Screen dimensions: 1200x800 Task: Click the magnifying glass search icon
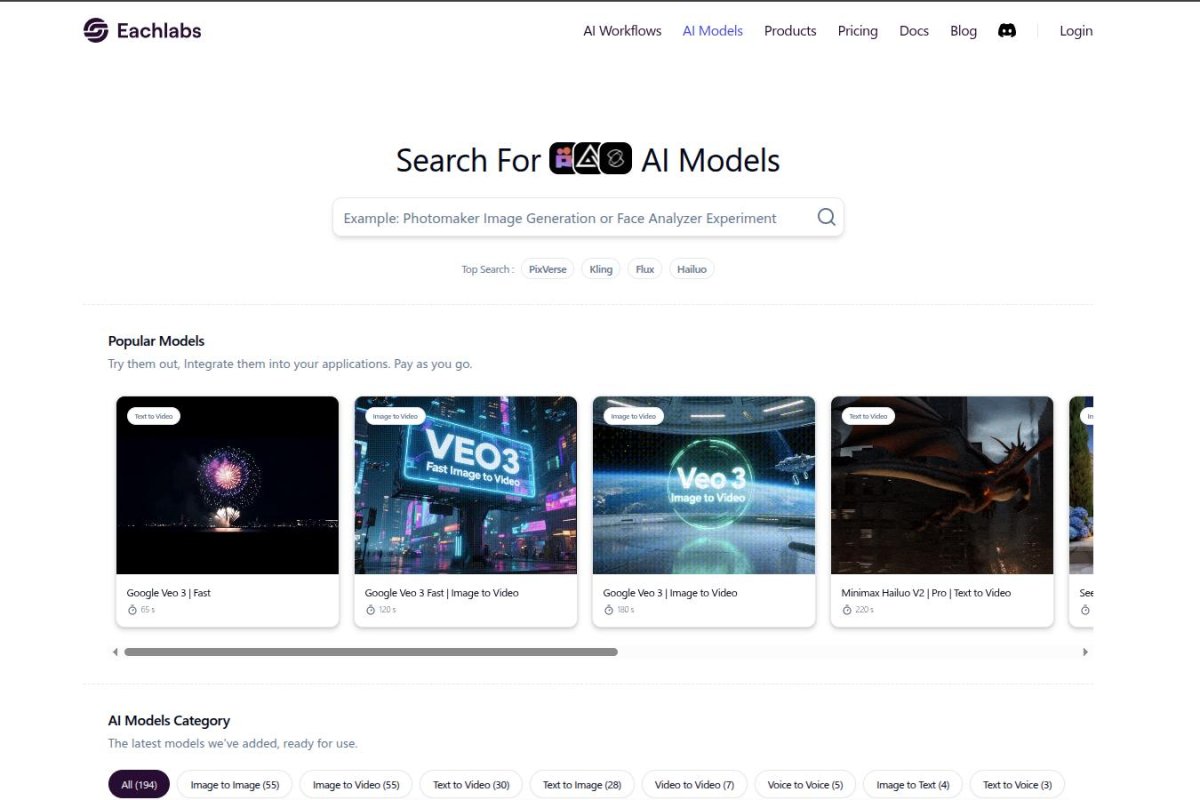coord(826,217)
